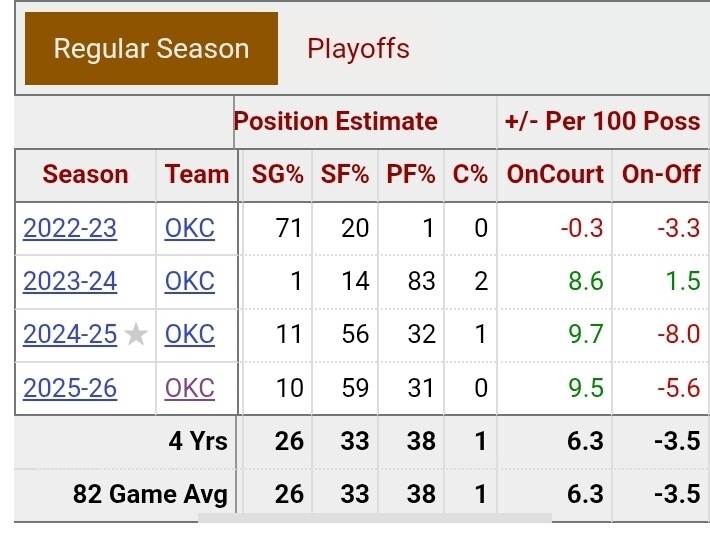Sort by On-Off column header
The width and height of the screenshot is (710, 543).
(x=661, y=174)
